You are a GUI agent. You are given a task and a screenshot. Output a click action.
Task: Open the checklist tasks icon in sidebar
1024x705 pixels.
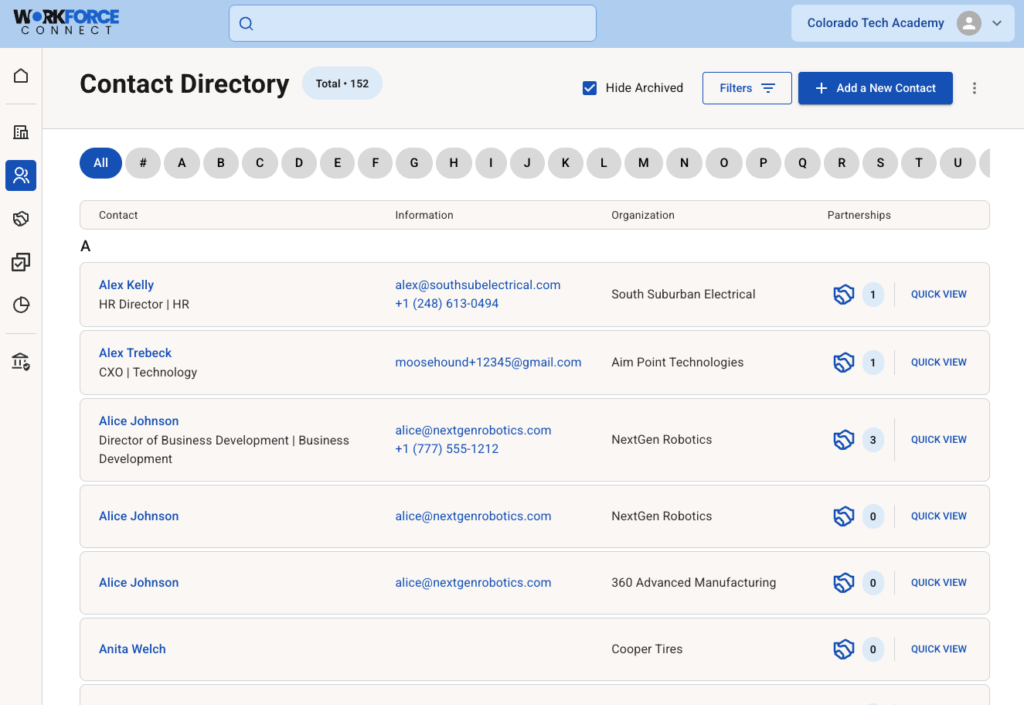(20, 262)
